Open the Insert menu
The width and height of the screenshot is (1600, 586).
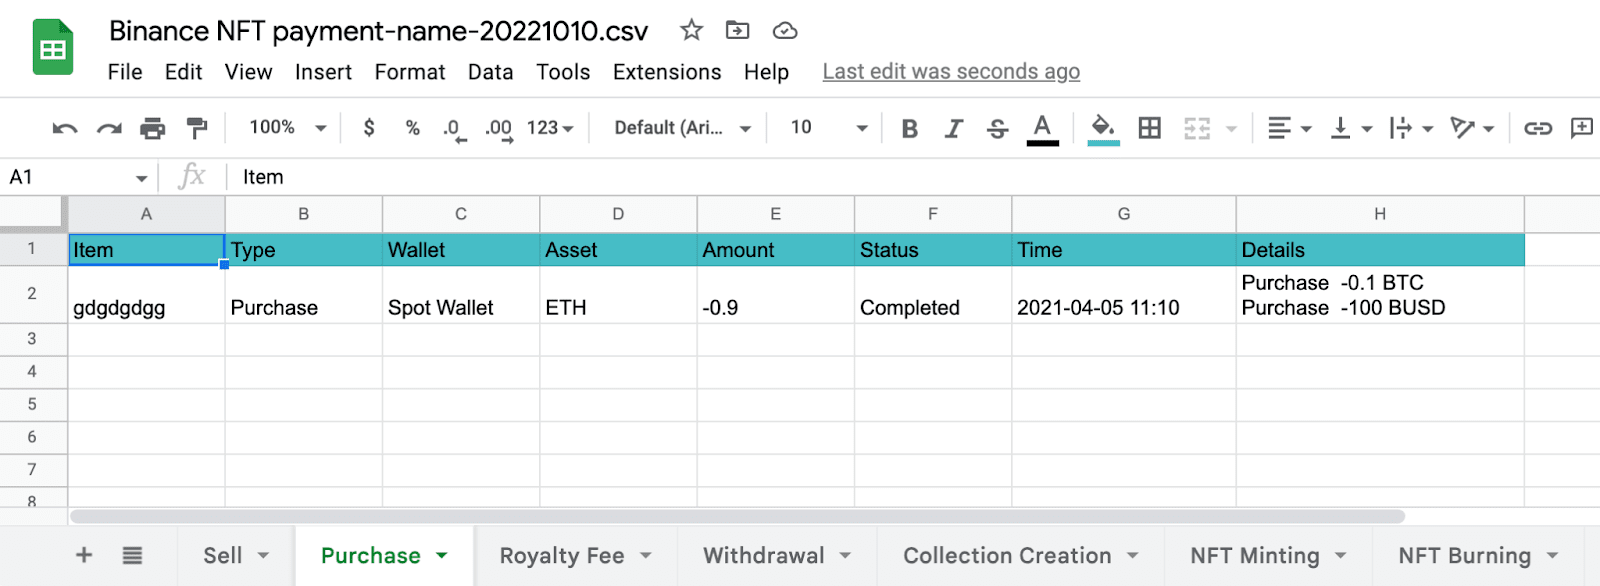[x=323, y=72]
